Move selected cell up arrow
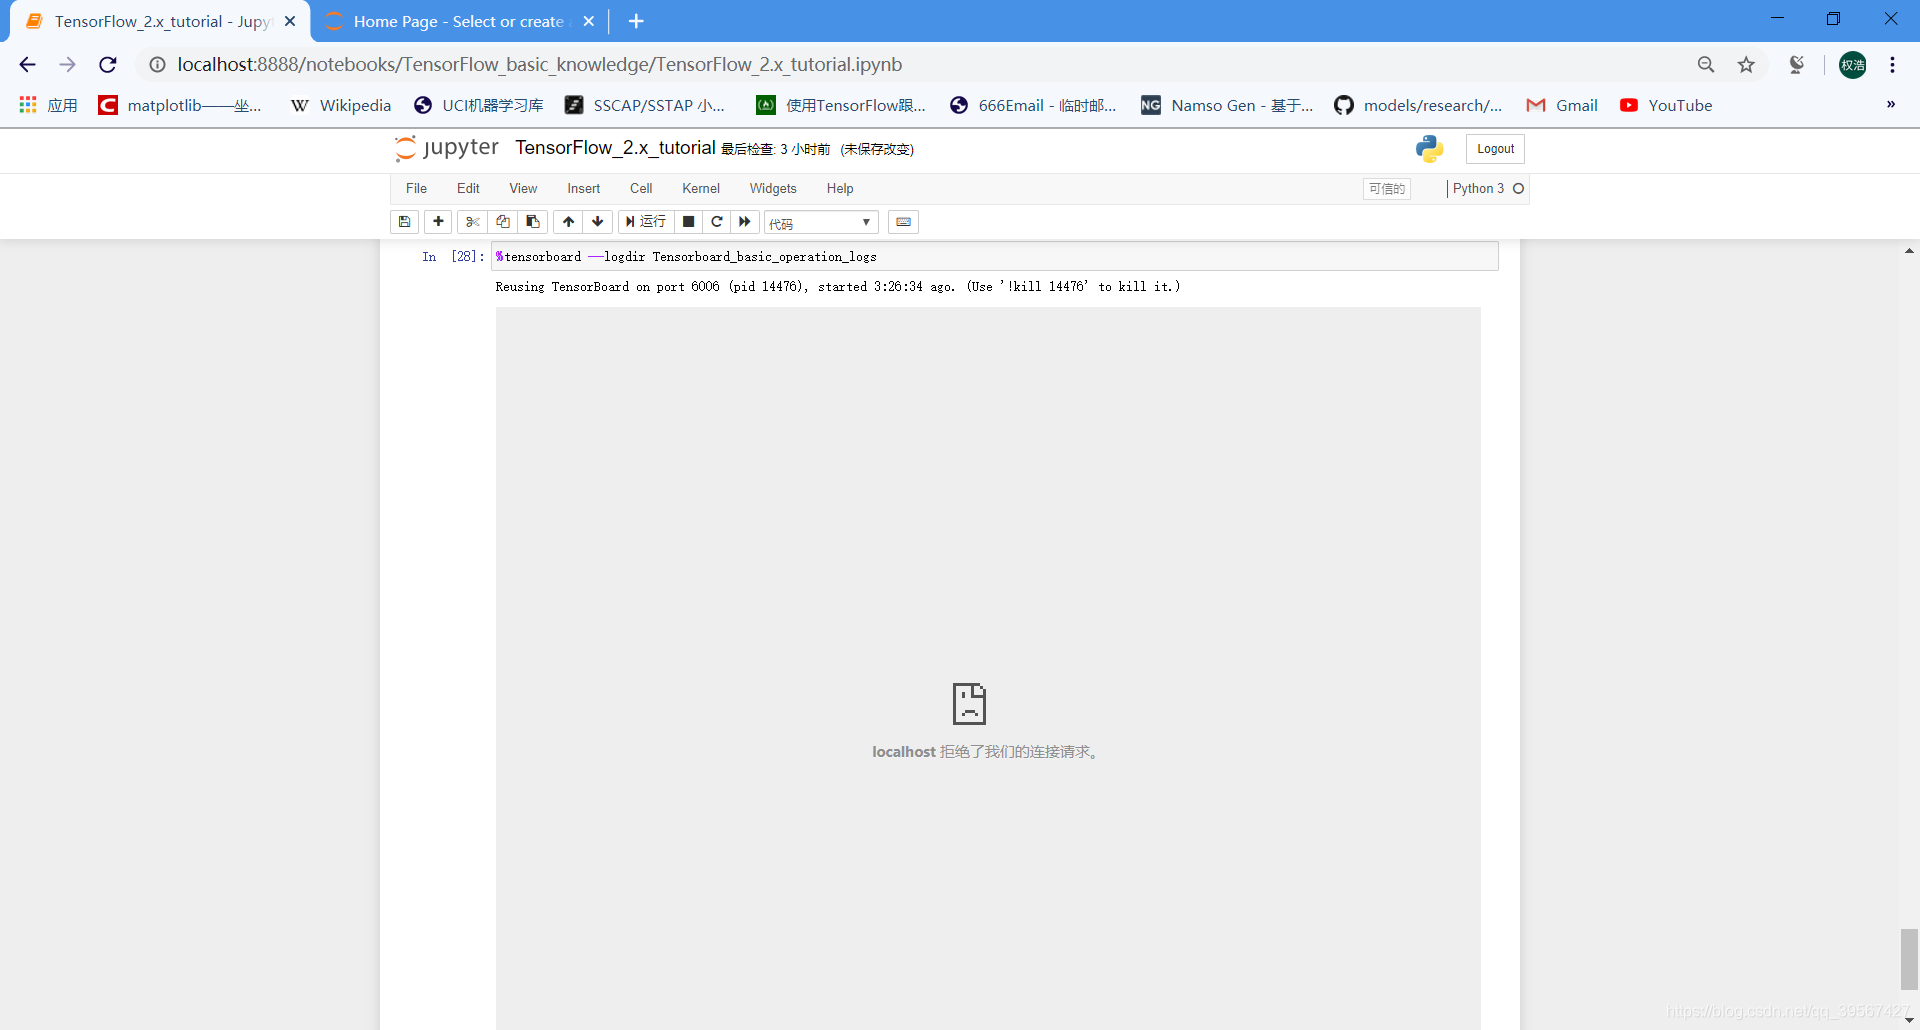This screenshot has height=1030, width=1920. (x=568, y=222)
